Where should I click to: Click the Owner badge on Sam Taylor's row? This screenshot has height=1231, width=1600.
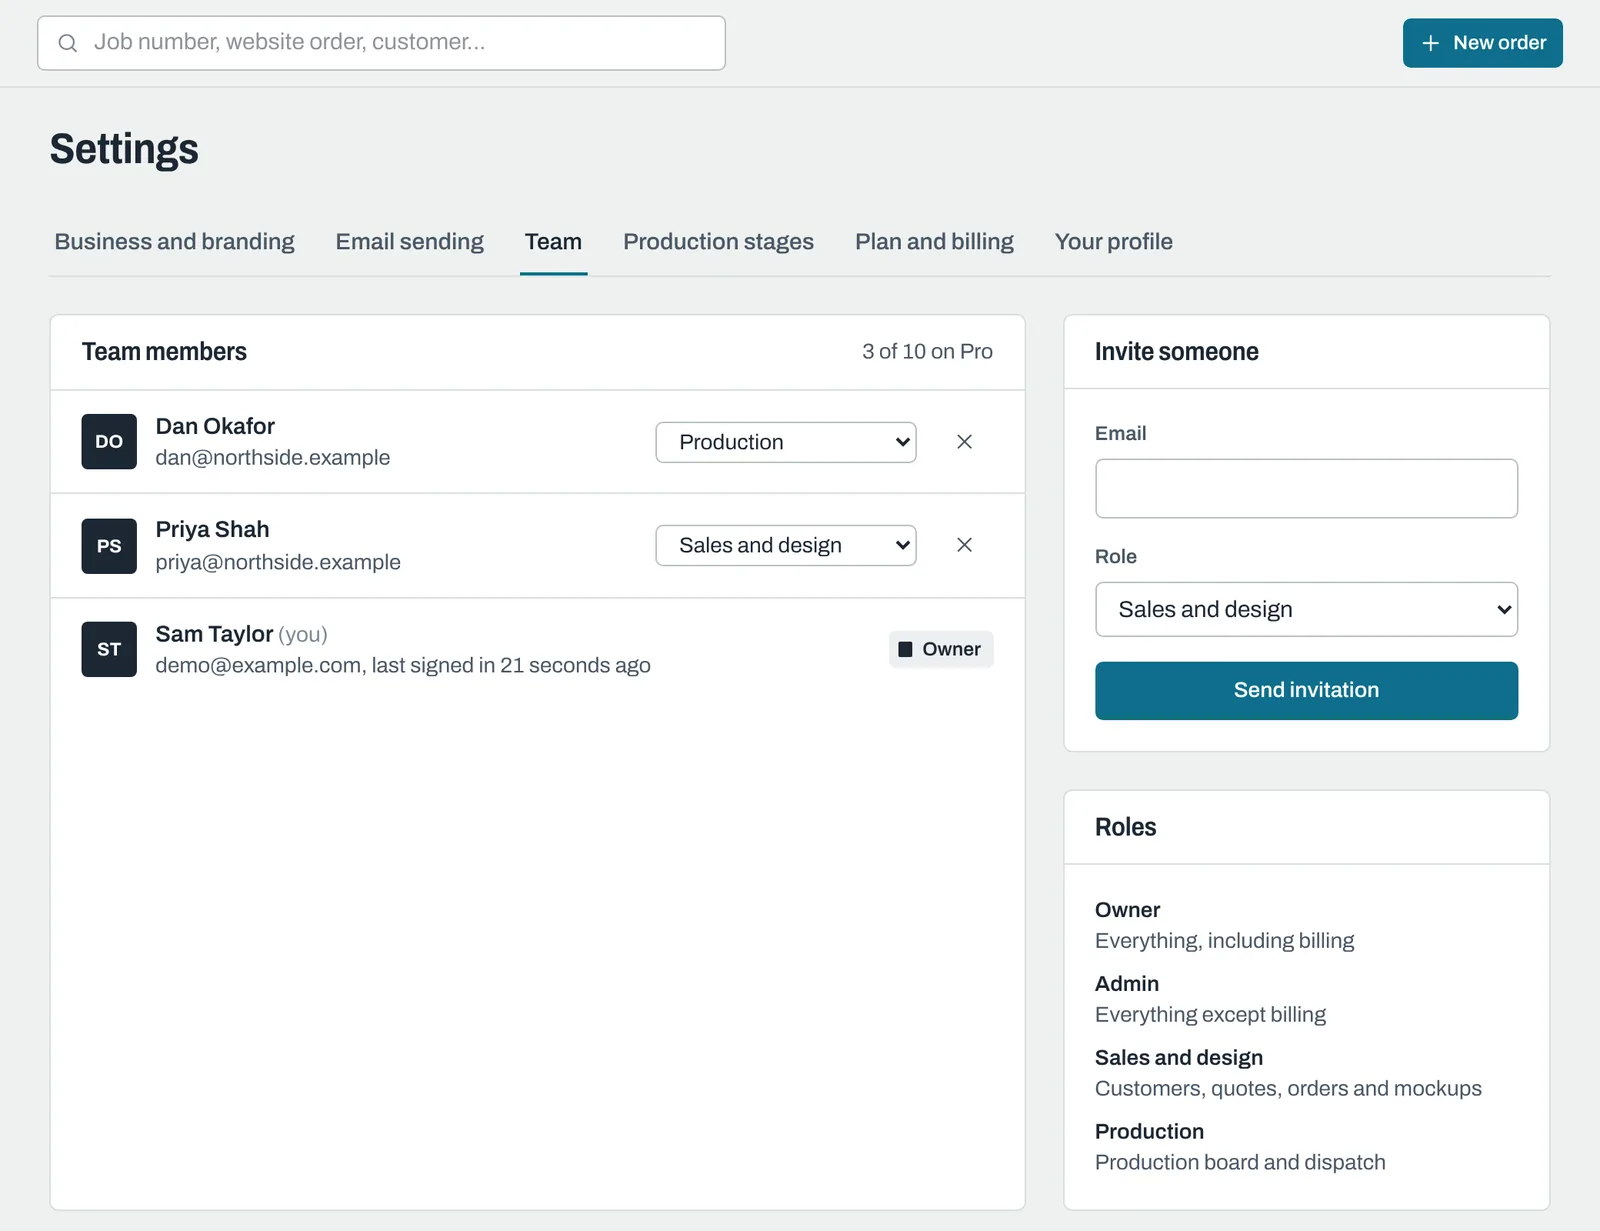point(941,649)
